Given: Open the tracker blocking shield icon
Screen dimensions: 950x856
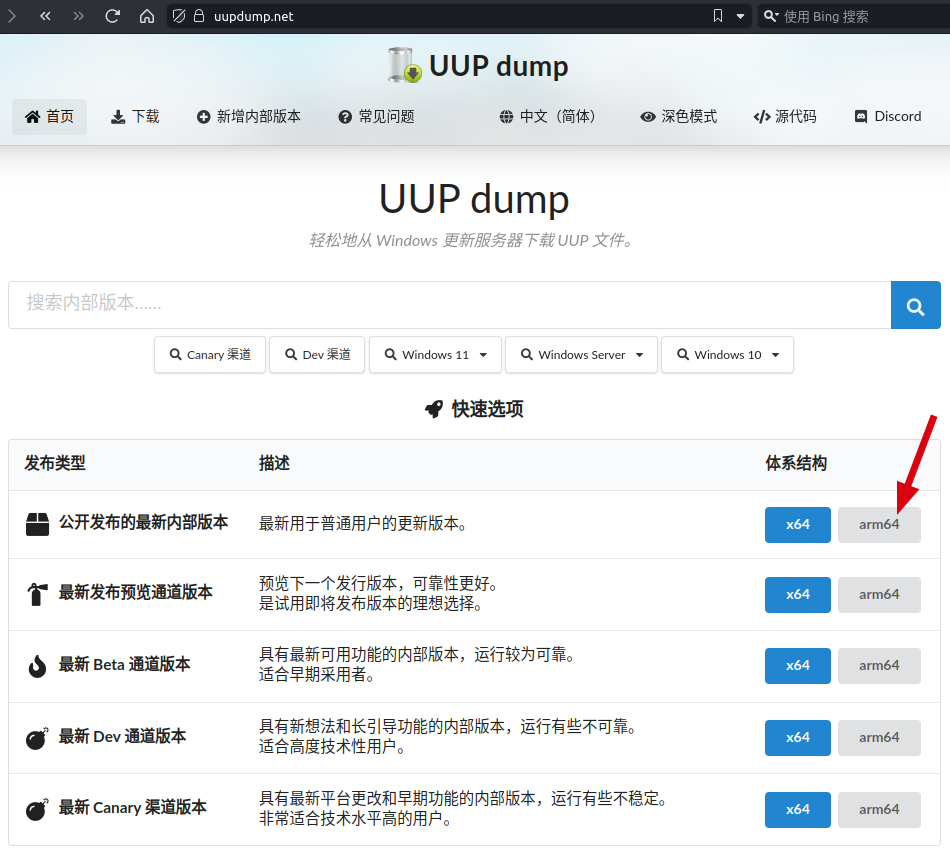Looking at the screenshot, I should click(179, 16).
